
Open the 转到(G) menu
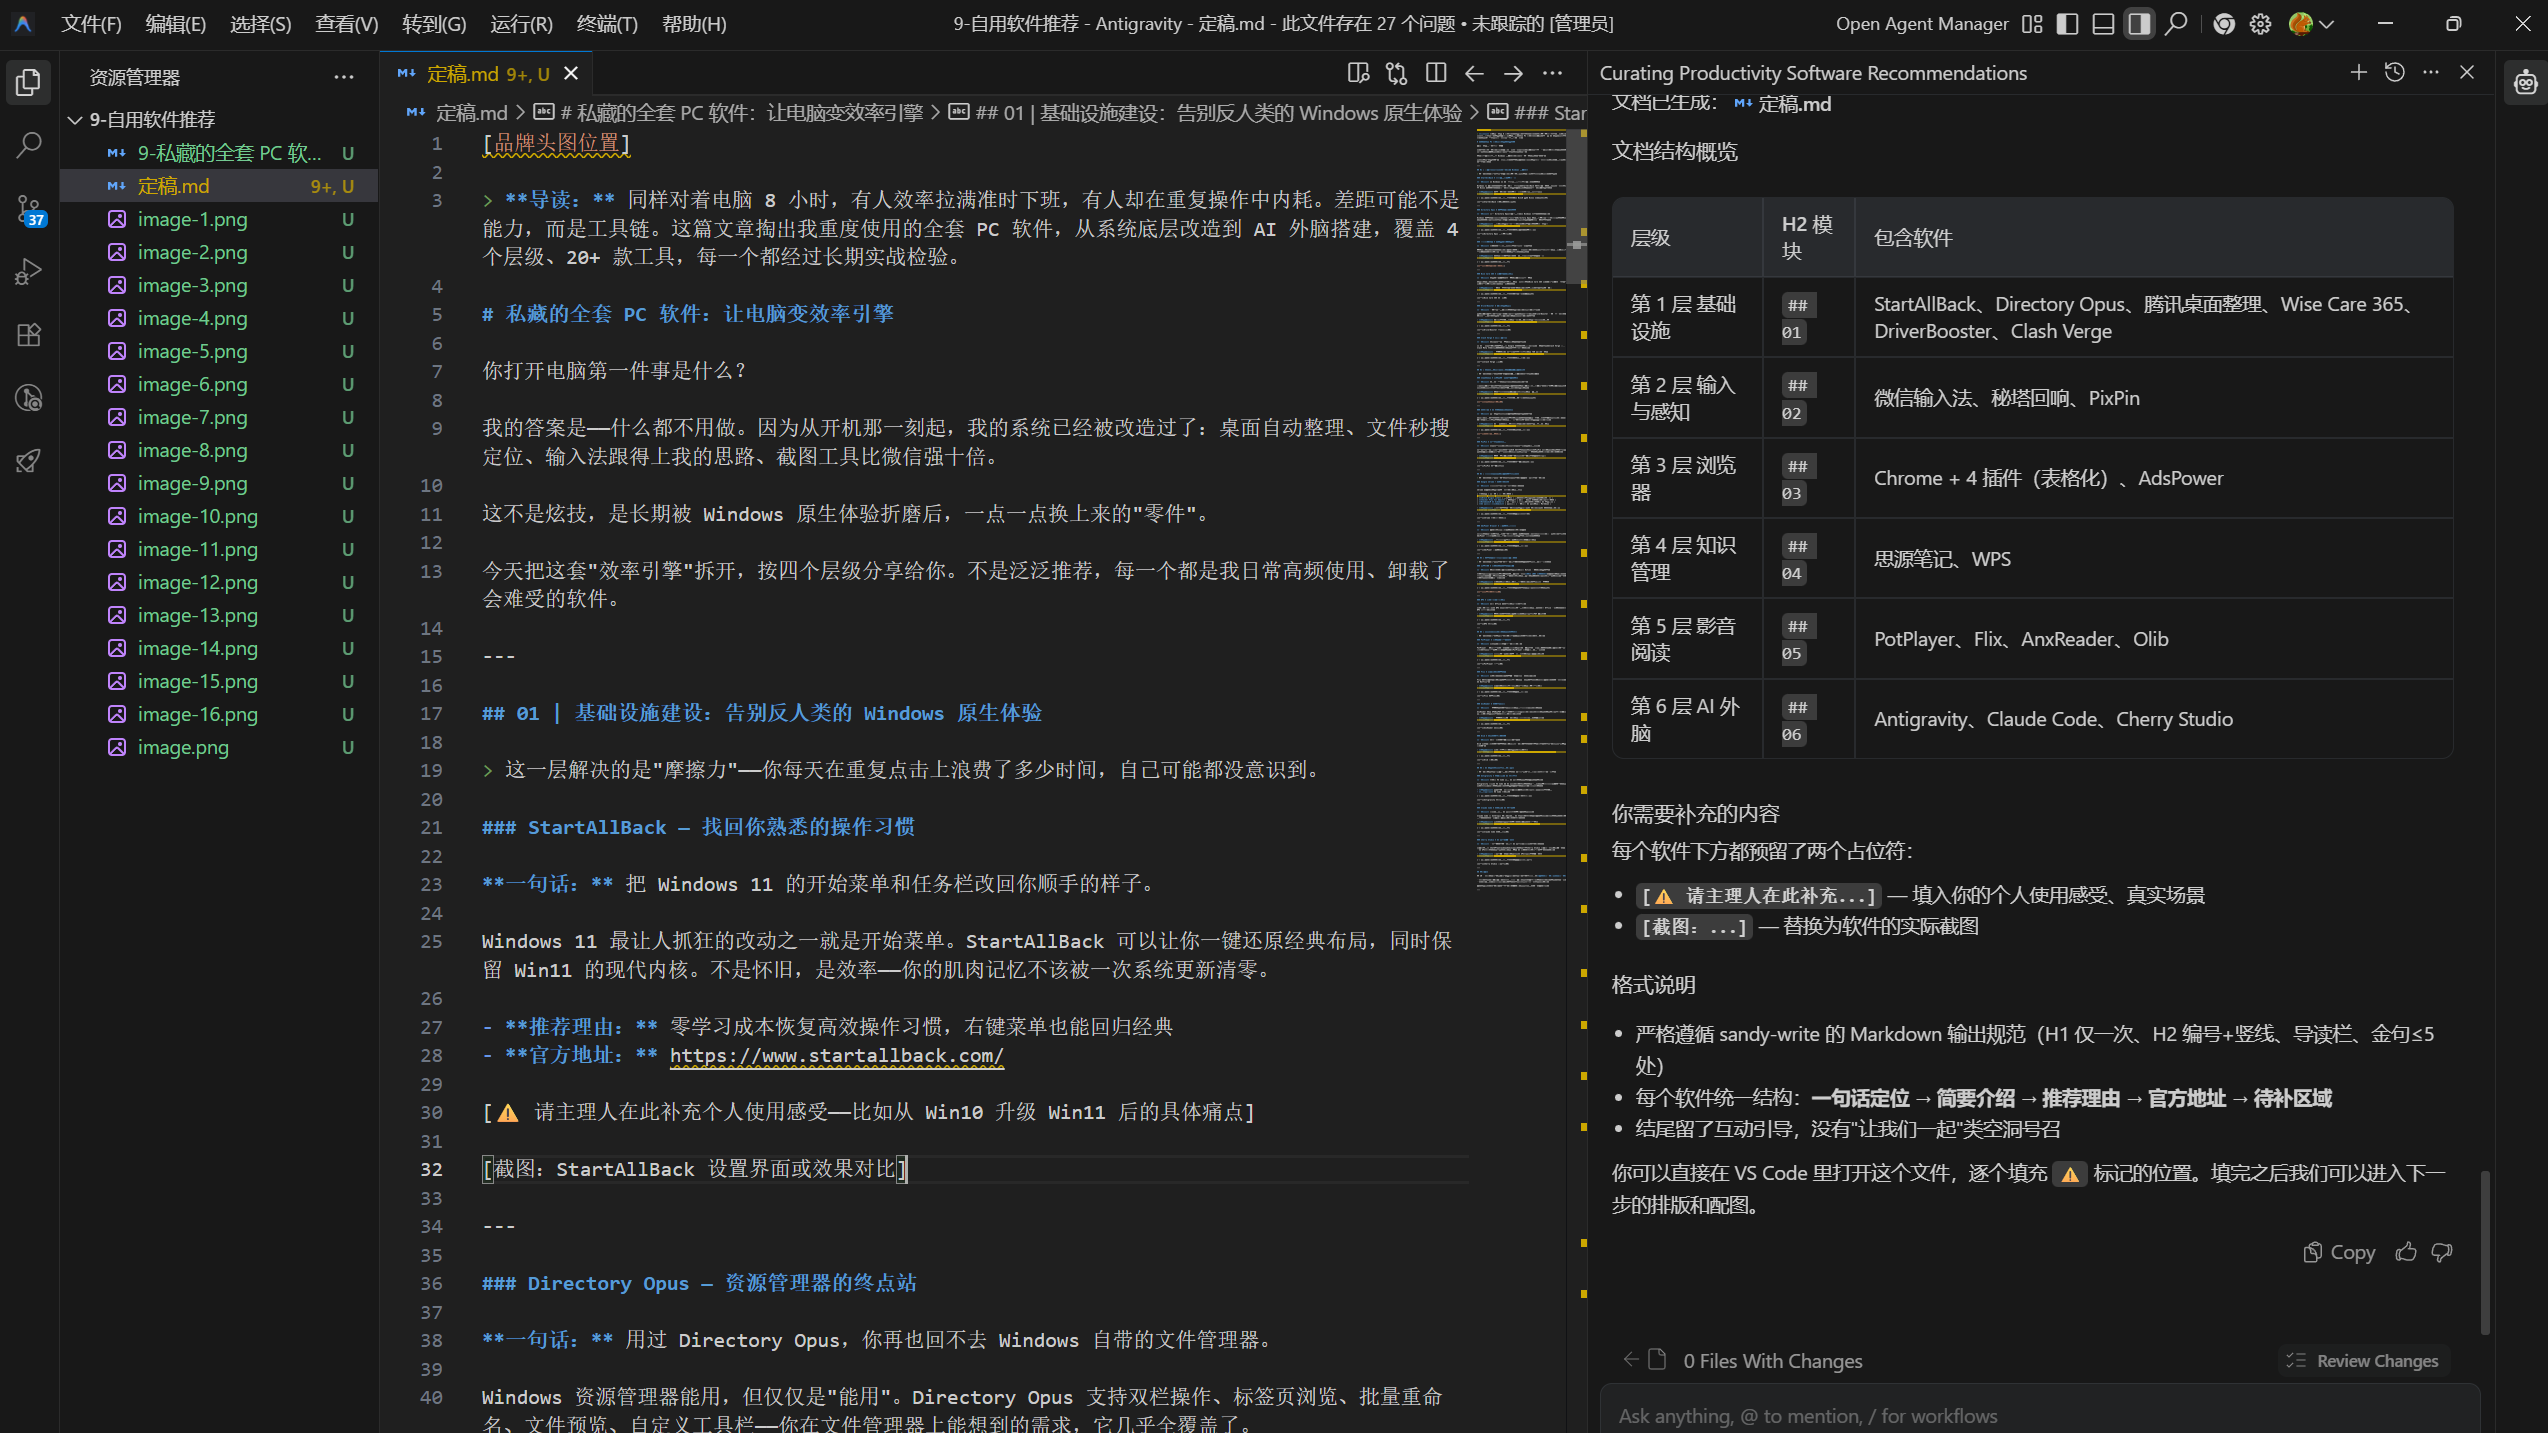(434, 24)
